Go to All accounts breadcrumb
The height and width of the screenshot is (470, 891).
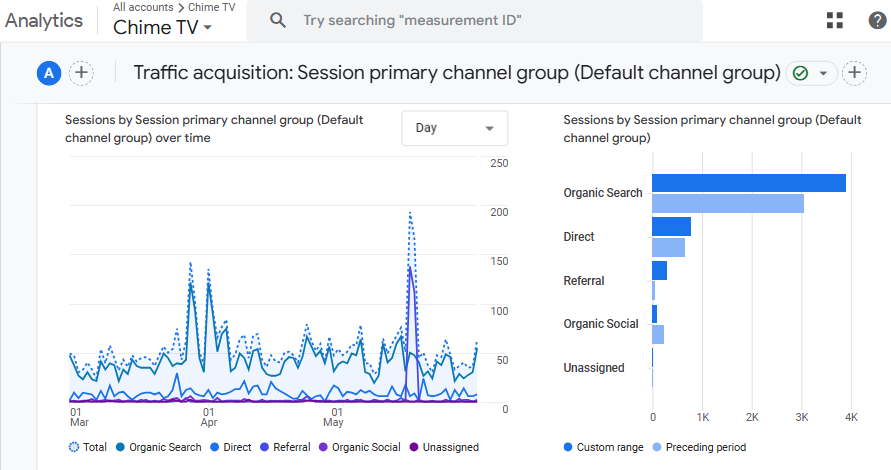[x=143, y=7]
